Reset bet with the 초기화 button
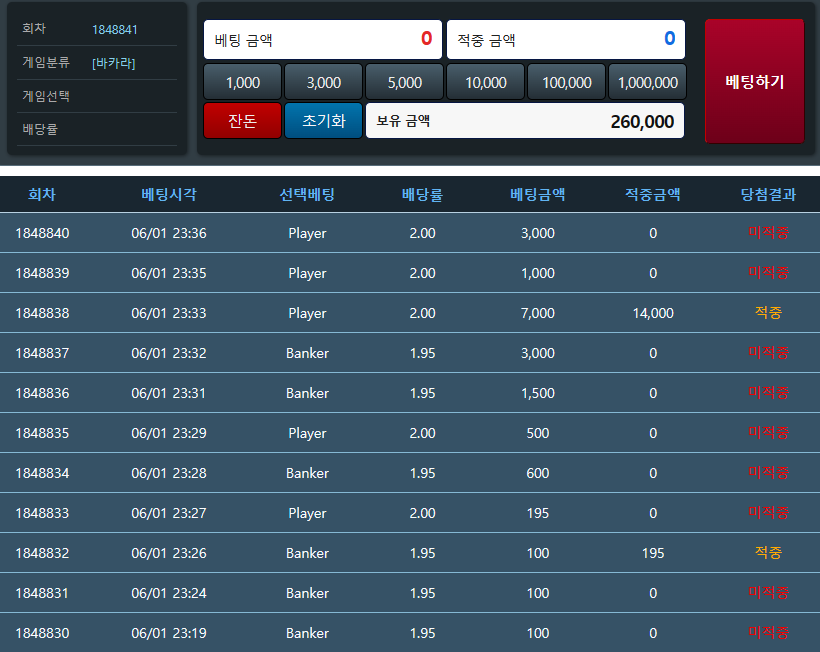820x652 pixels. (324, 121)
